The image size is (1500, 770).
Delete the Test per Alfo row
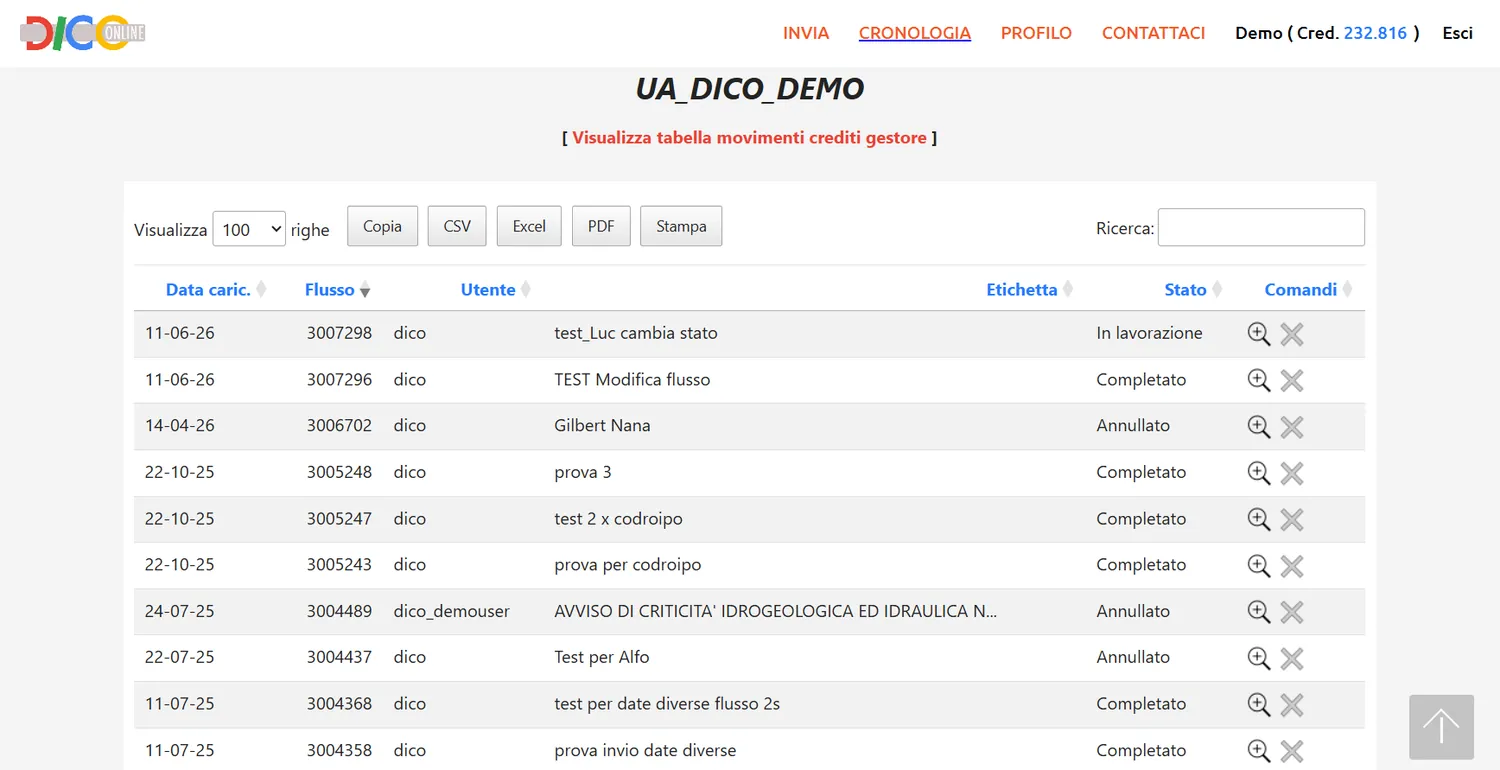coord(1292,658)
